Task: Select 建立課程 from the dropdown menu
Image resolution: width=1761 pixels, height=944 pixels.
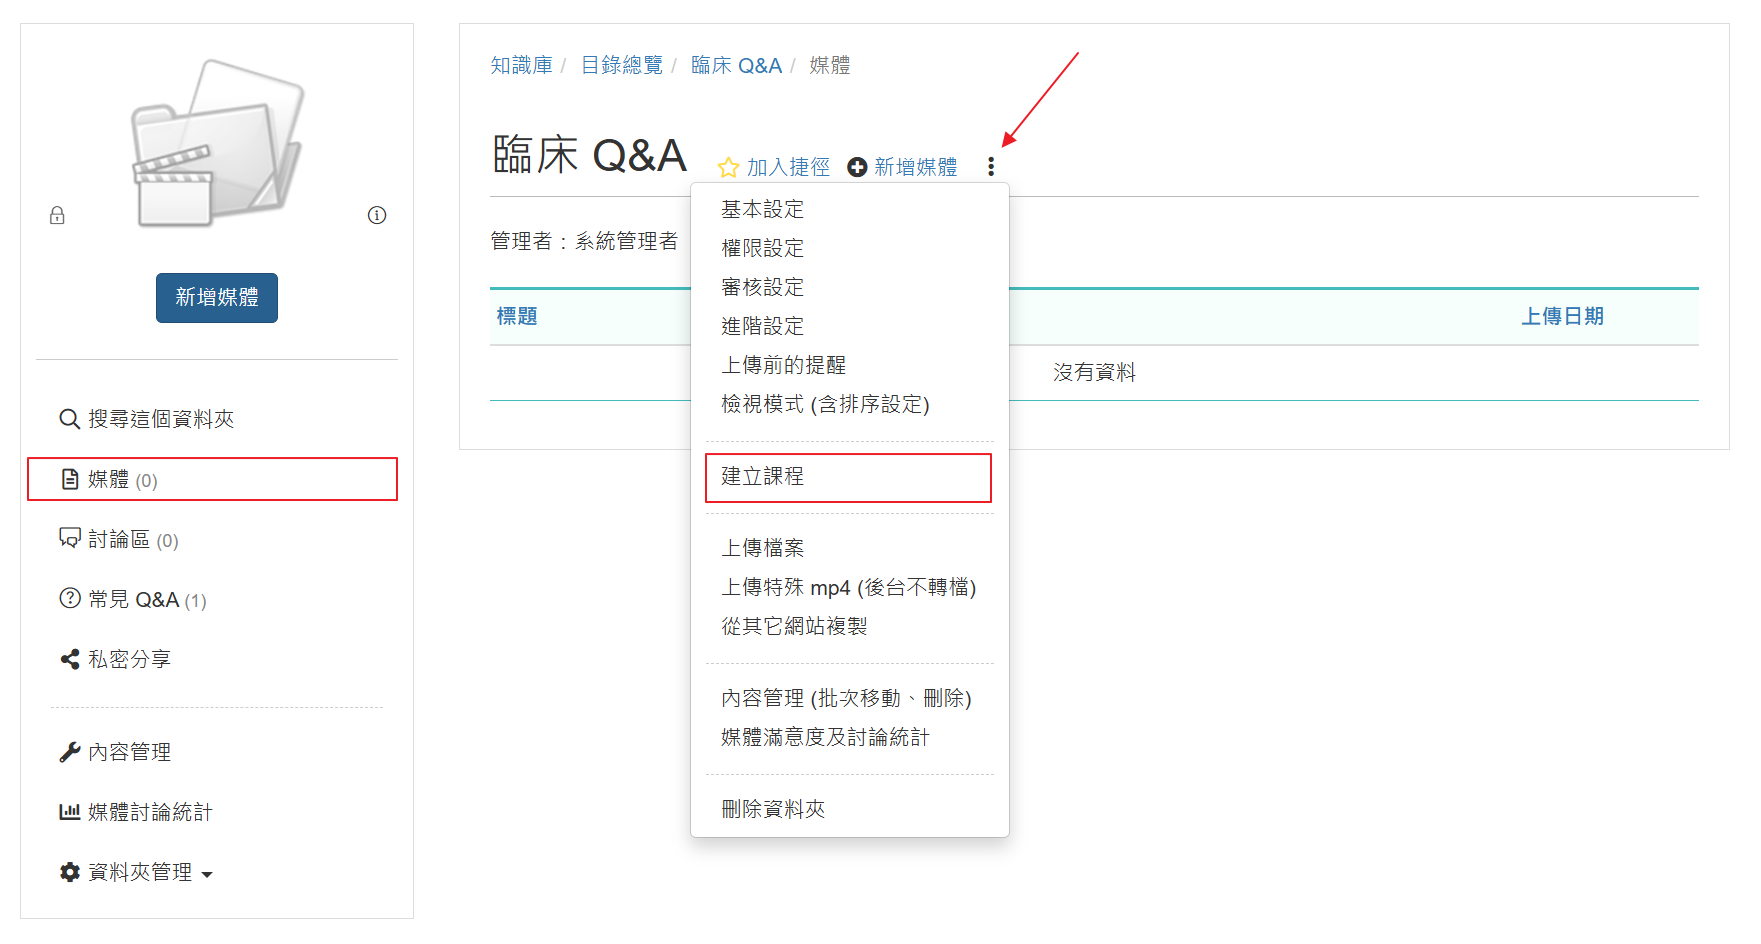Action: tap(762, 477)
